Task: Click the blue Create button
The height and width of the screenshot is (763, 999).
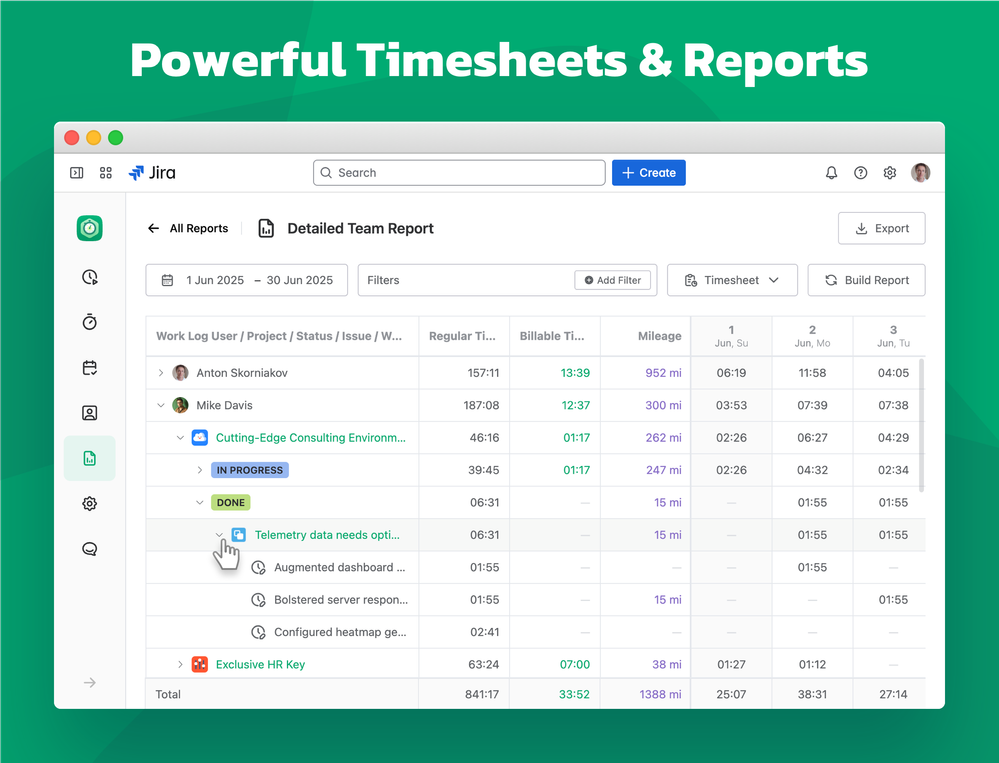Action: (649, 173)
